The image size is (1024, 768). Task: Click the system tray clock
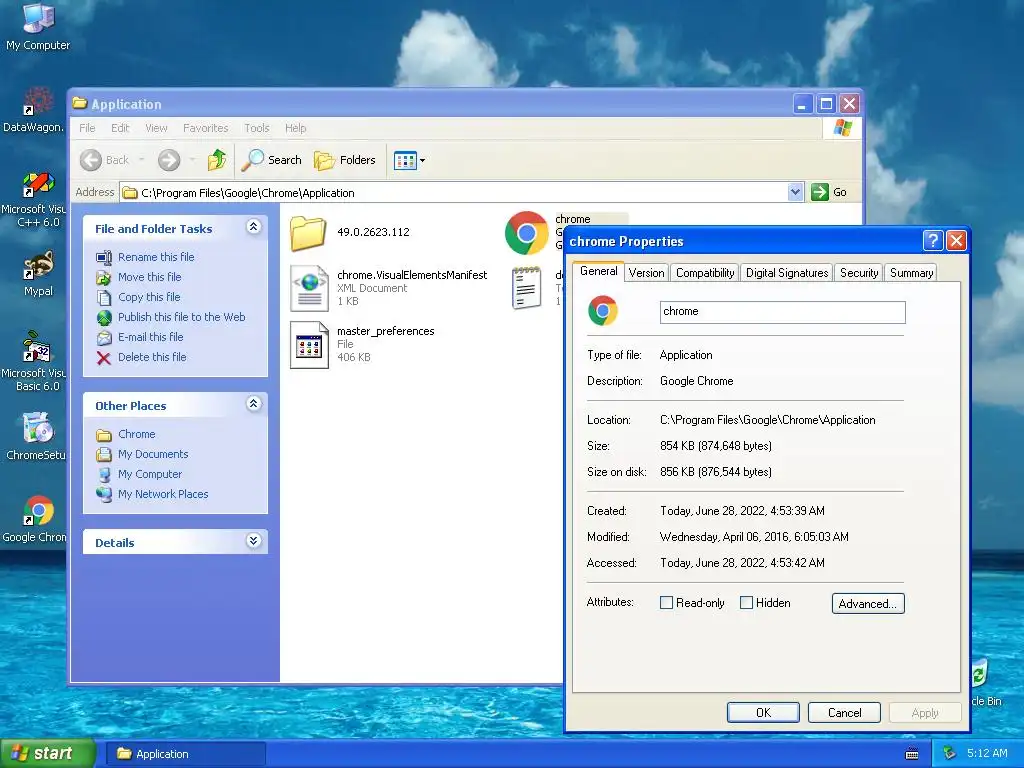pyautogui.click(x=987, y=754)
